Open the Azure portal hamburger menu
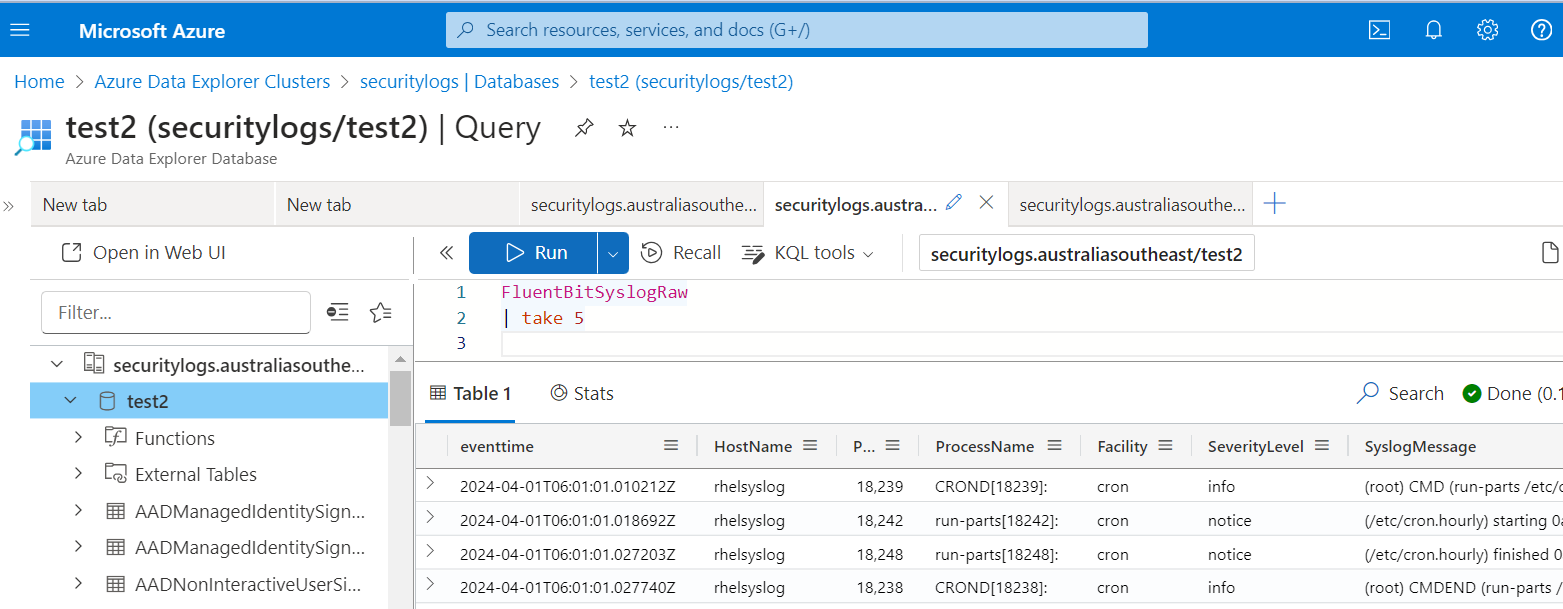The image size is (1563, 609). tap(20, 30)
